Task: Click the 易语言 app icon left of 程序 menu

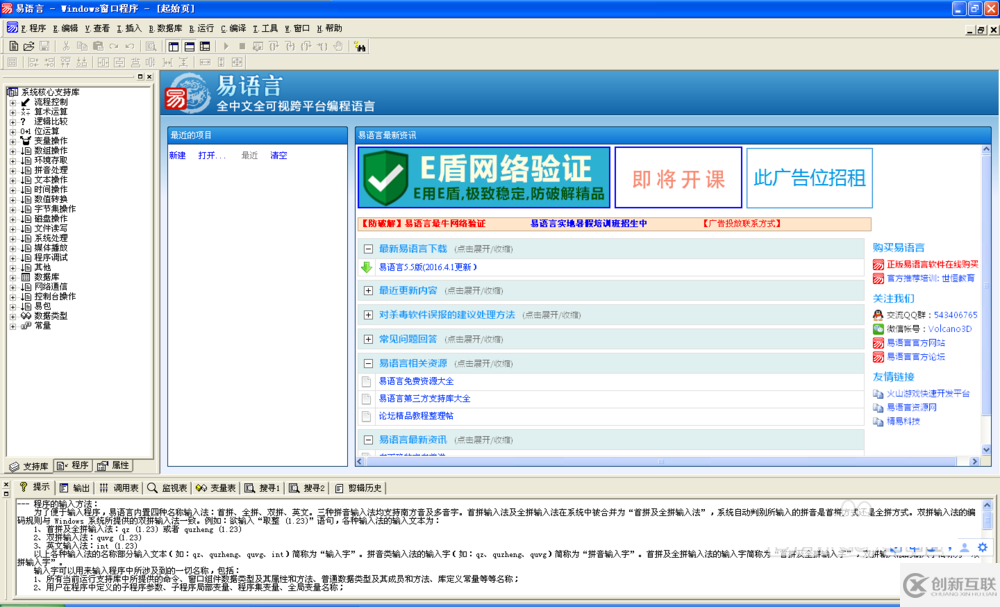Action: click(12, 27)
